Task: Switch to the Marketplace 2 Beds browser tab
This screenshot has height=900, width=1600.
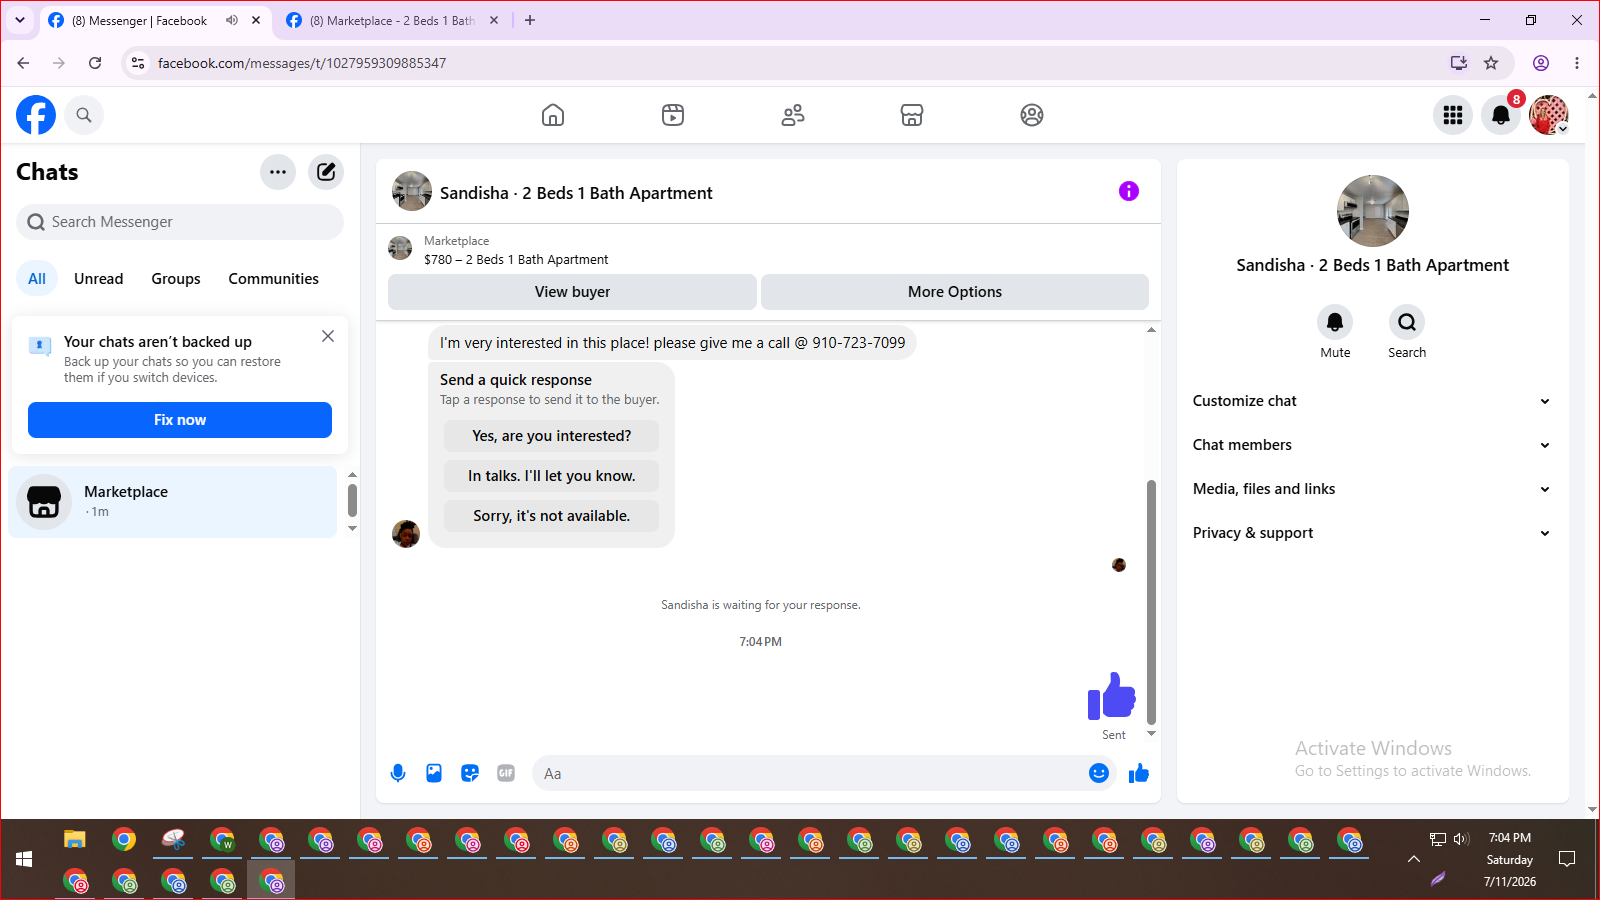Action: (392, 20)
